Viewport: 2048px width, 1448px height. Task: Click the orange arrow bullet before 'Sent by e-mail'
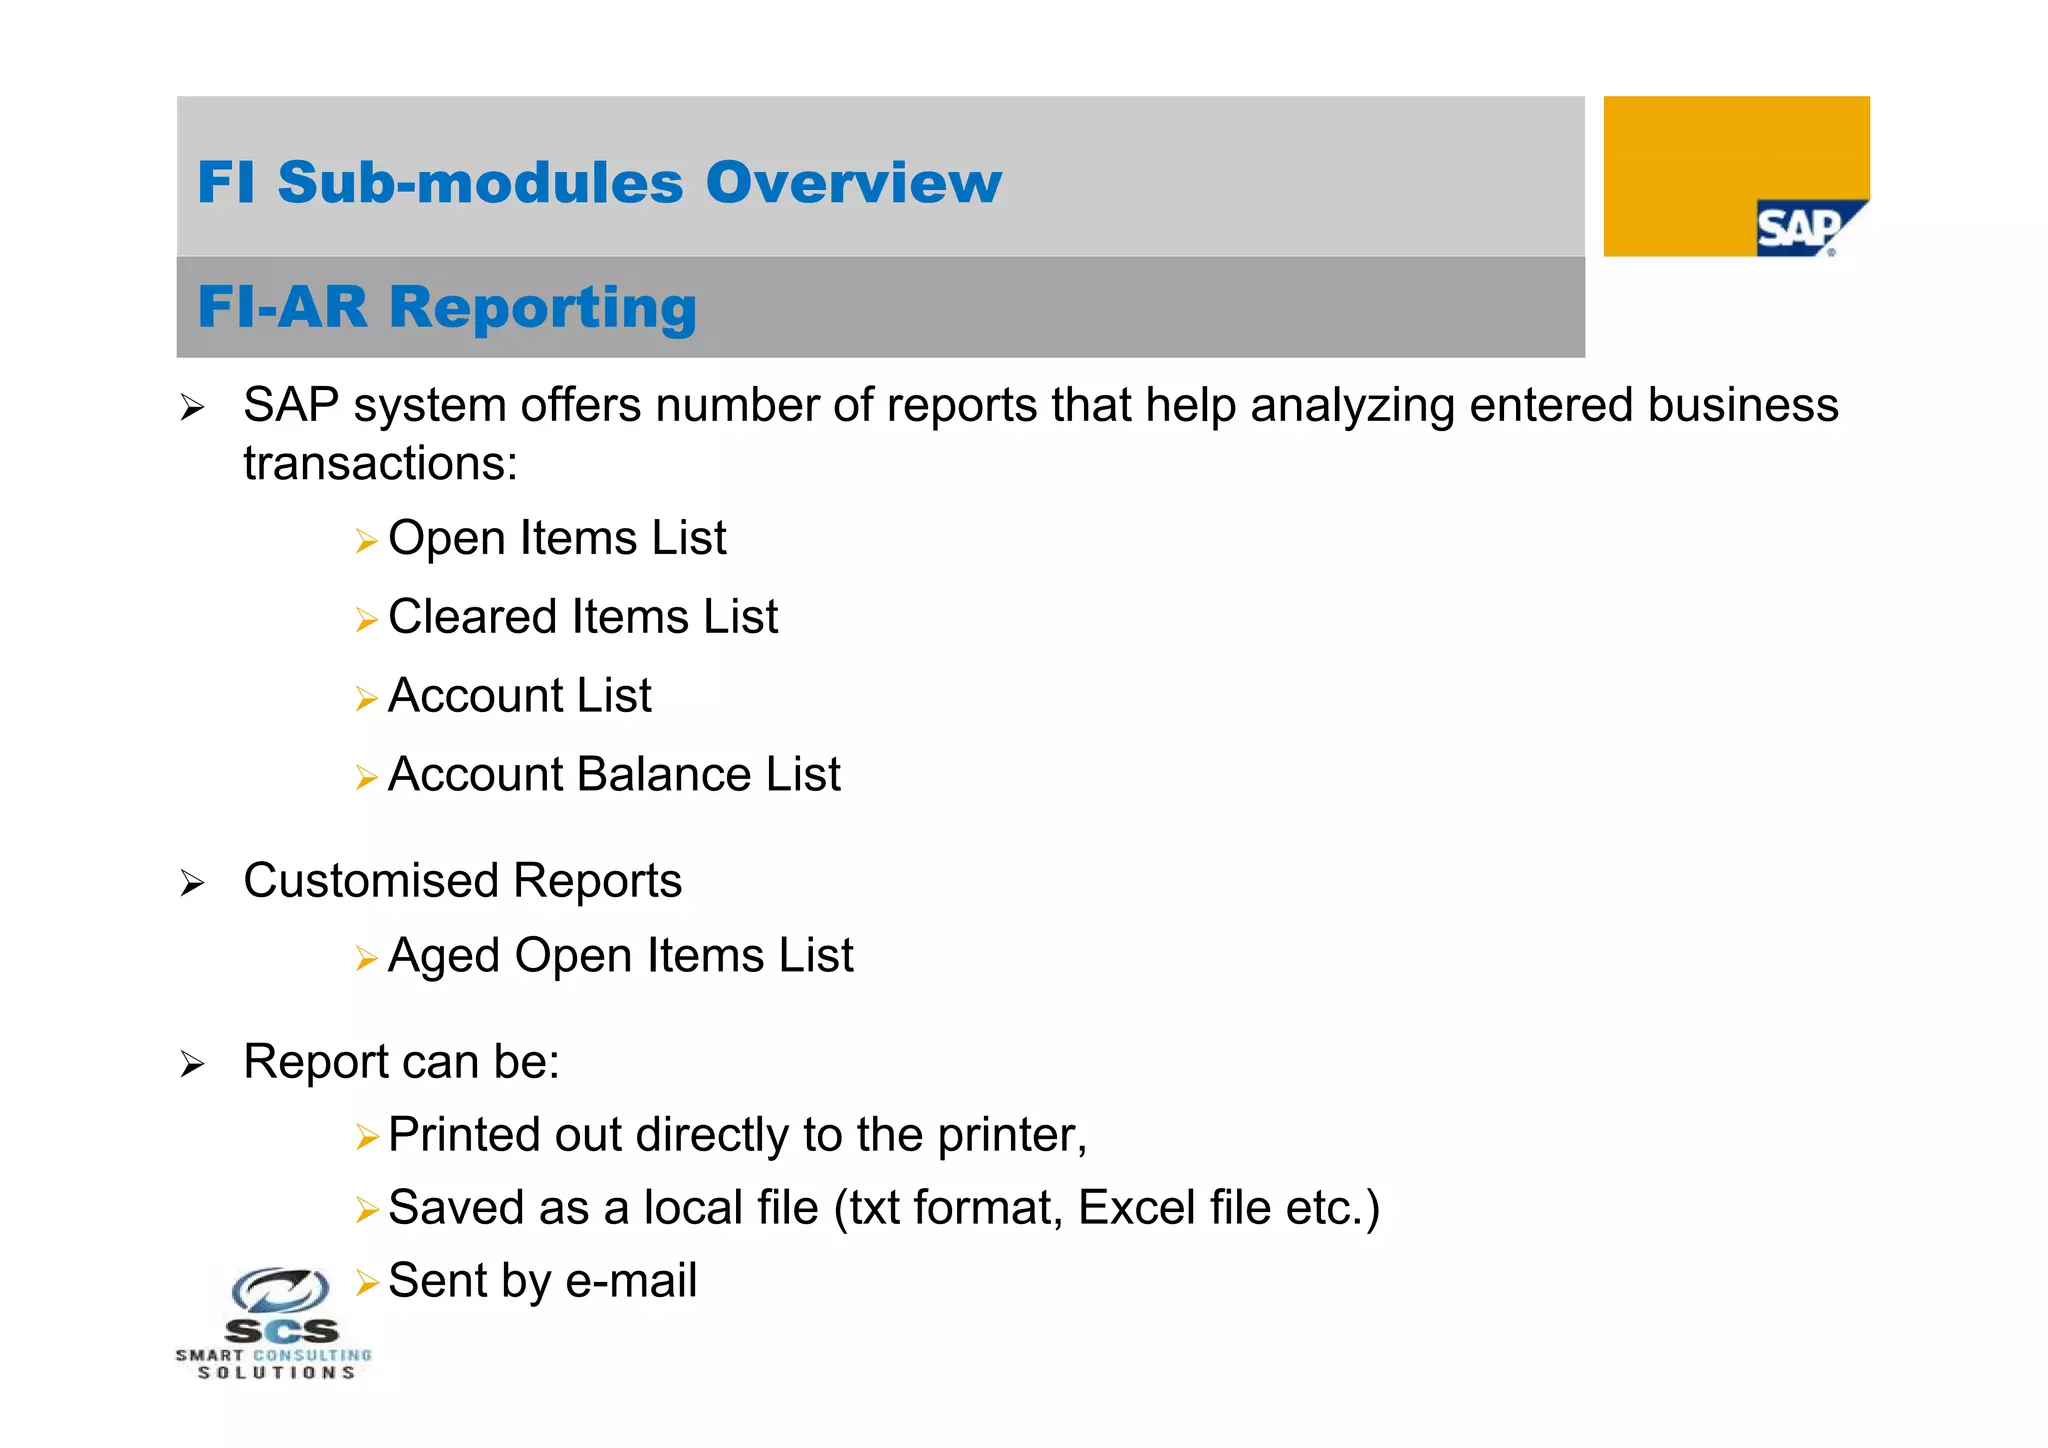pyautogui.click(x=366, y=1283)
